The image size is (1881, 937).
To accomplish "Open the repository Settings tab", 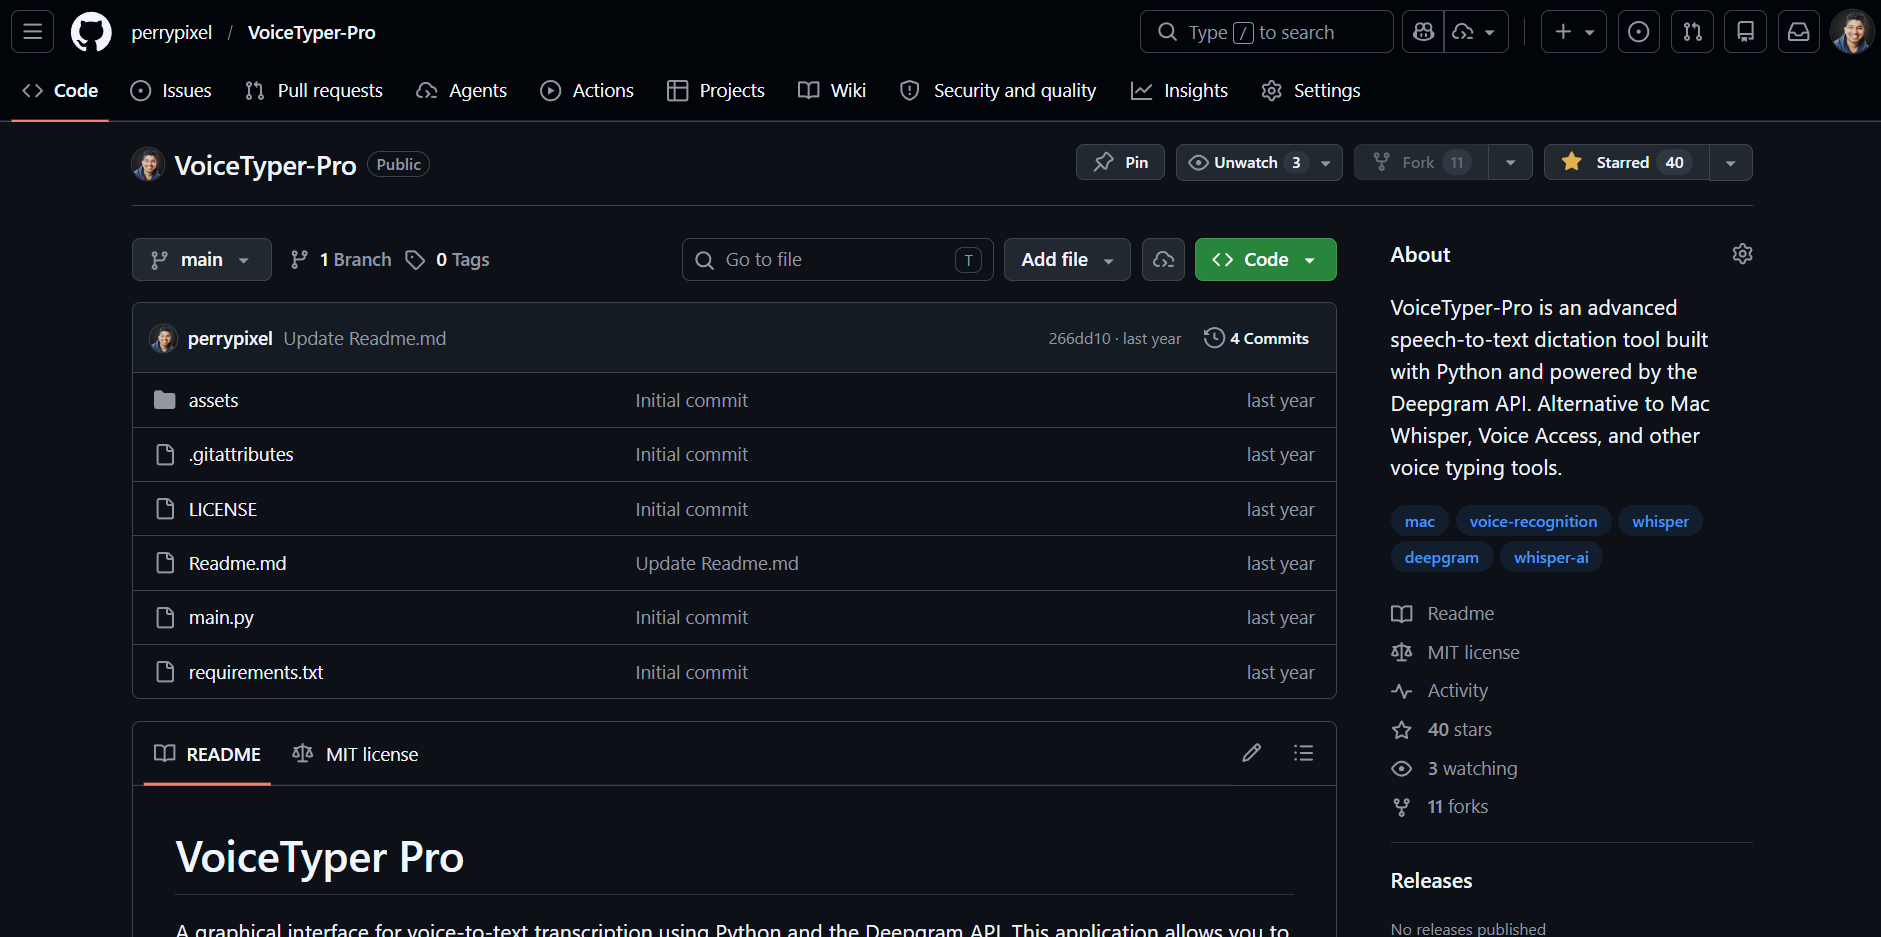I will coord(1311,91).
